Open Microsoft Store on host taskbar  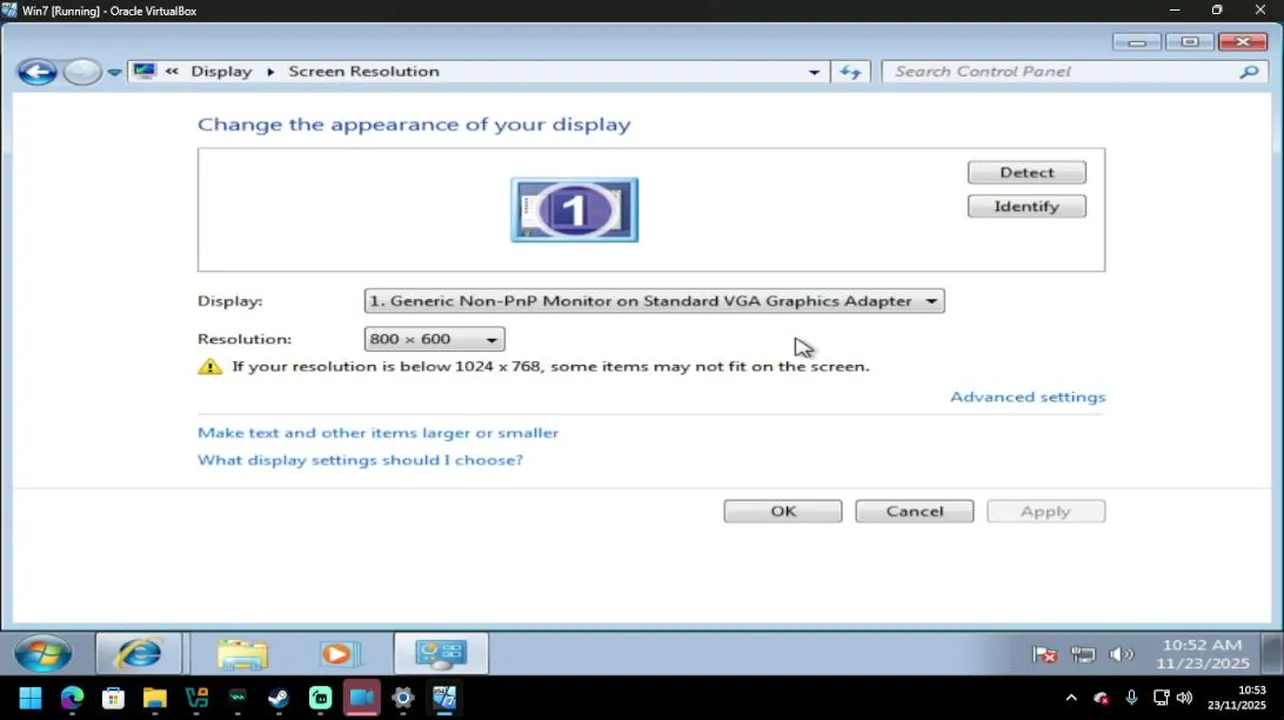[x=113, y=697]
